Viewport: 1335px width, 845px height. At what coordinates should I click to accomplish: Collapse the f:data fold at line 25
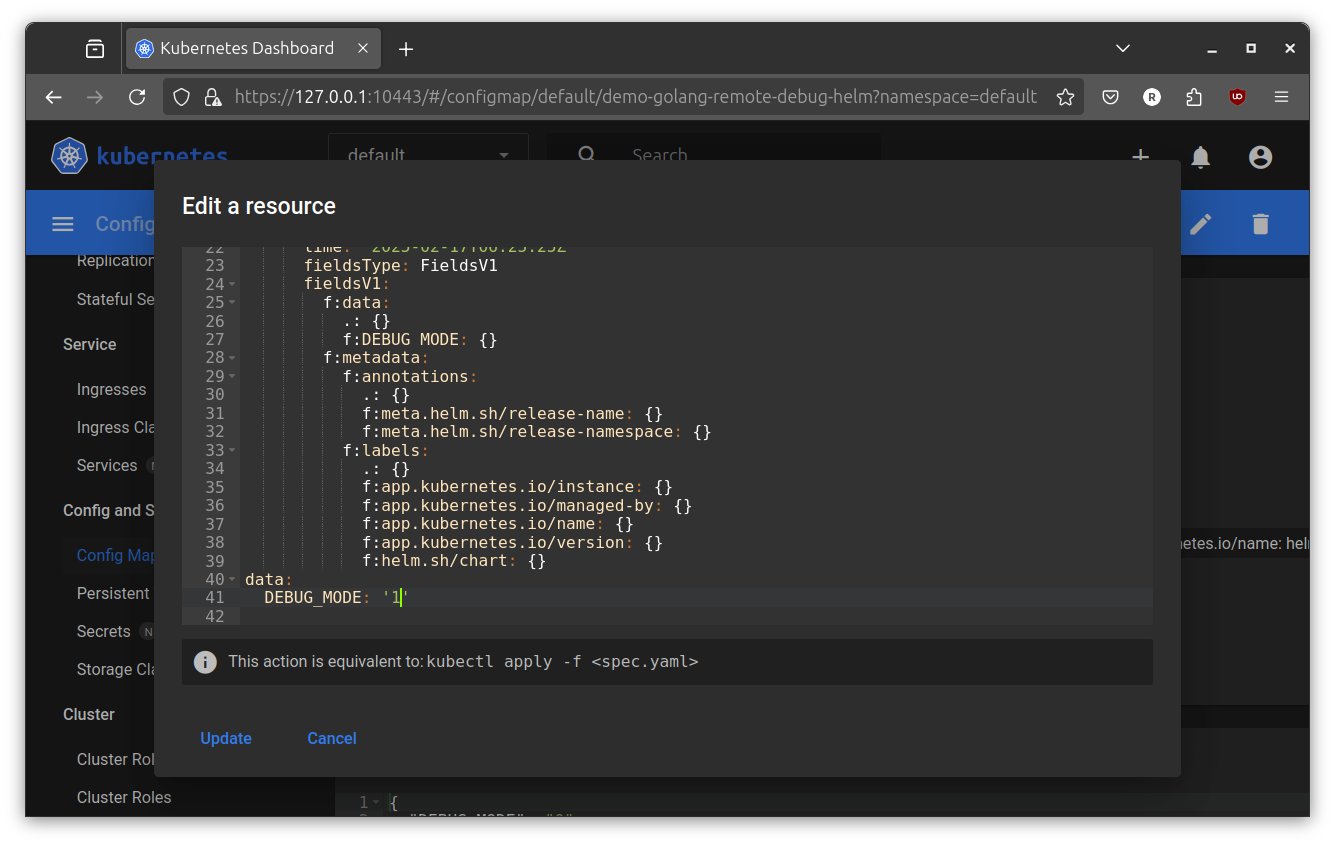pos(232,302)
